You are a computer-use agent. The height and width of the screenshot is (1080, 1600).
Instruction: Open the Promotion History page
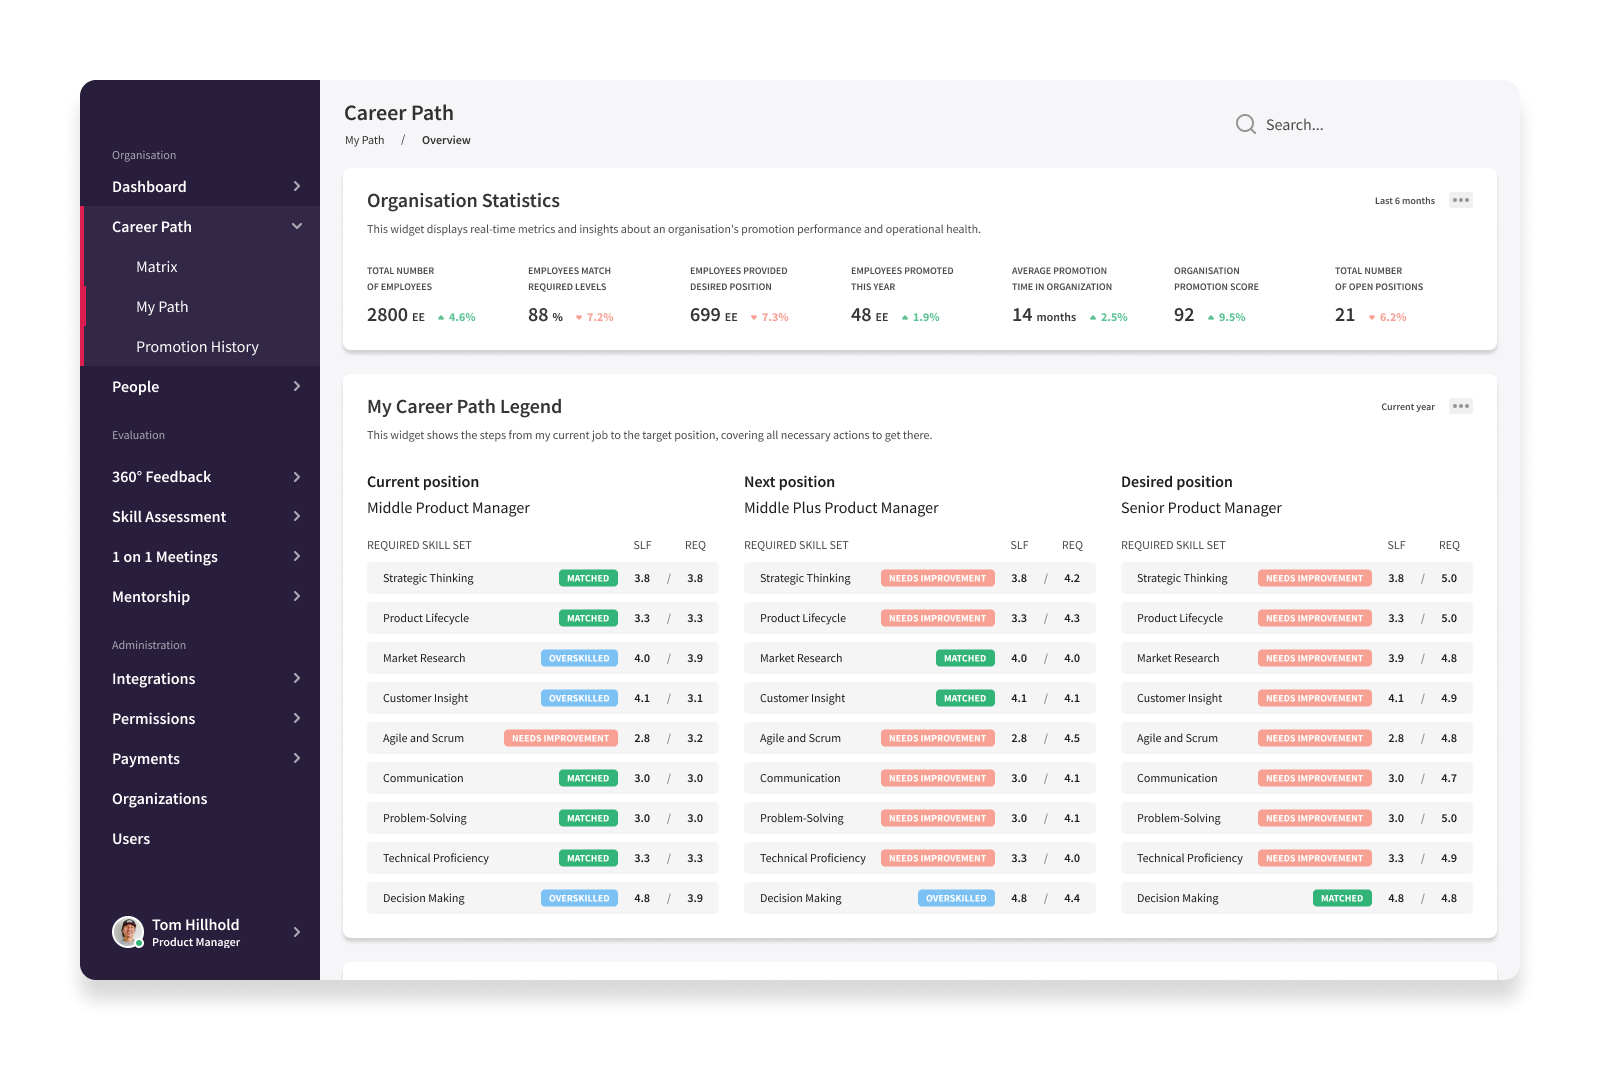point(197,347)
